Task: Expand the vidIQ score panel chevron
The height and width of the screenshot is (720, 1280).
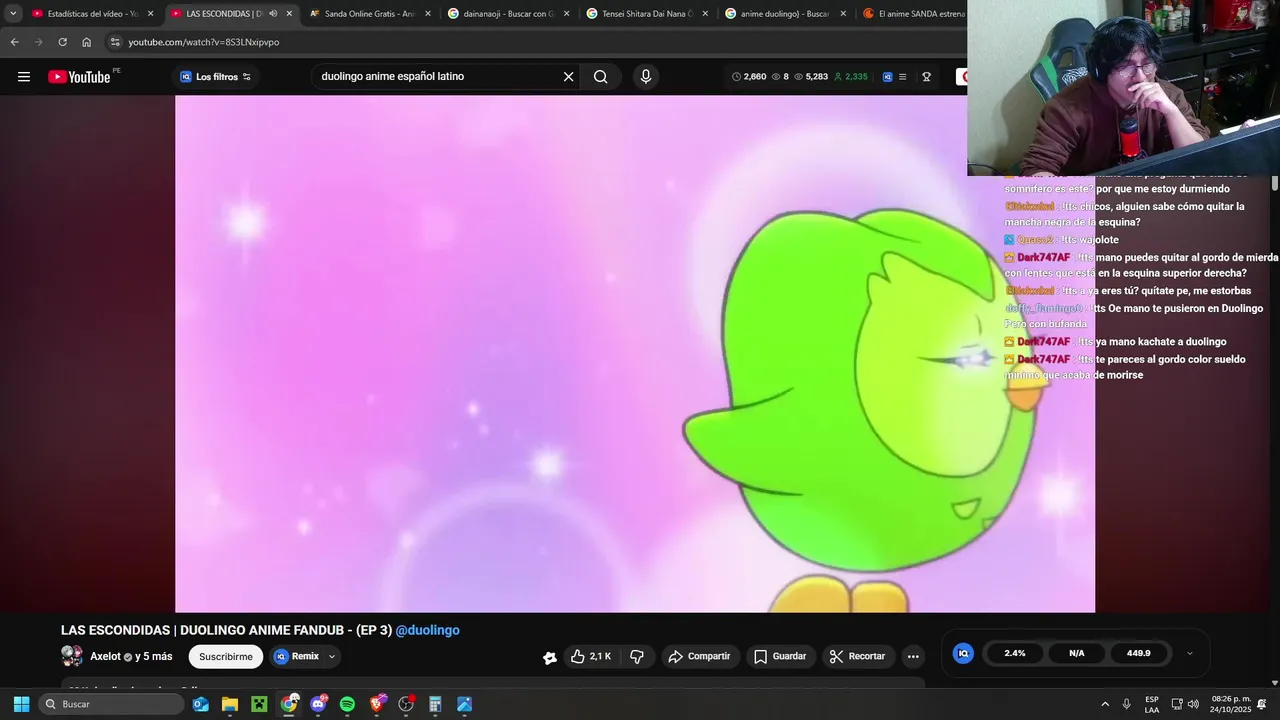Action: (1189, 653)
